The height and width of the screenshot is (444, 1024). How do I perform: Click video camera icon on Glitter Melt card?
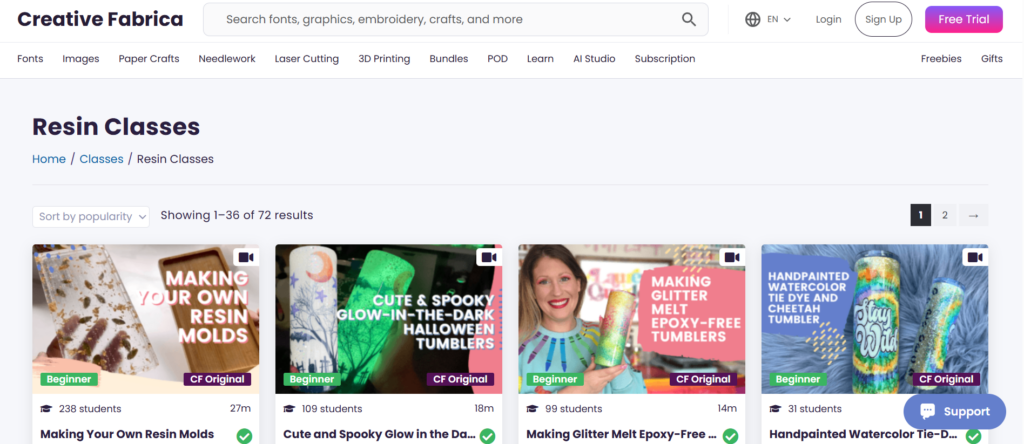[x=732, y=258]
